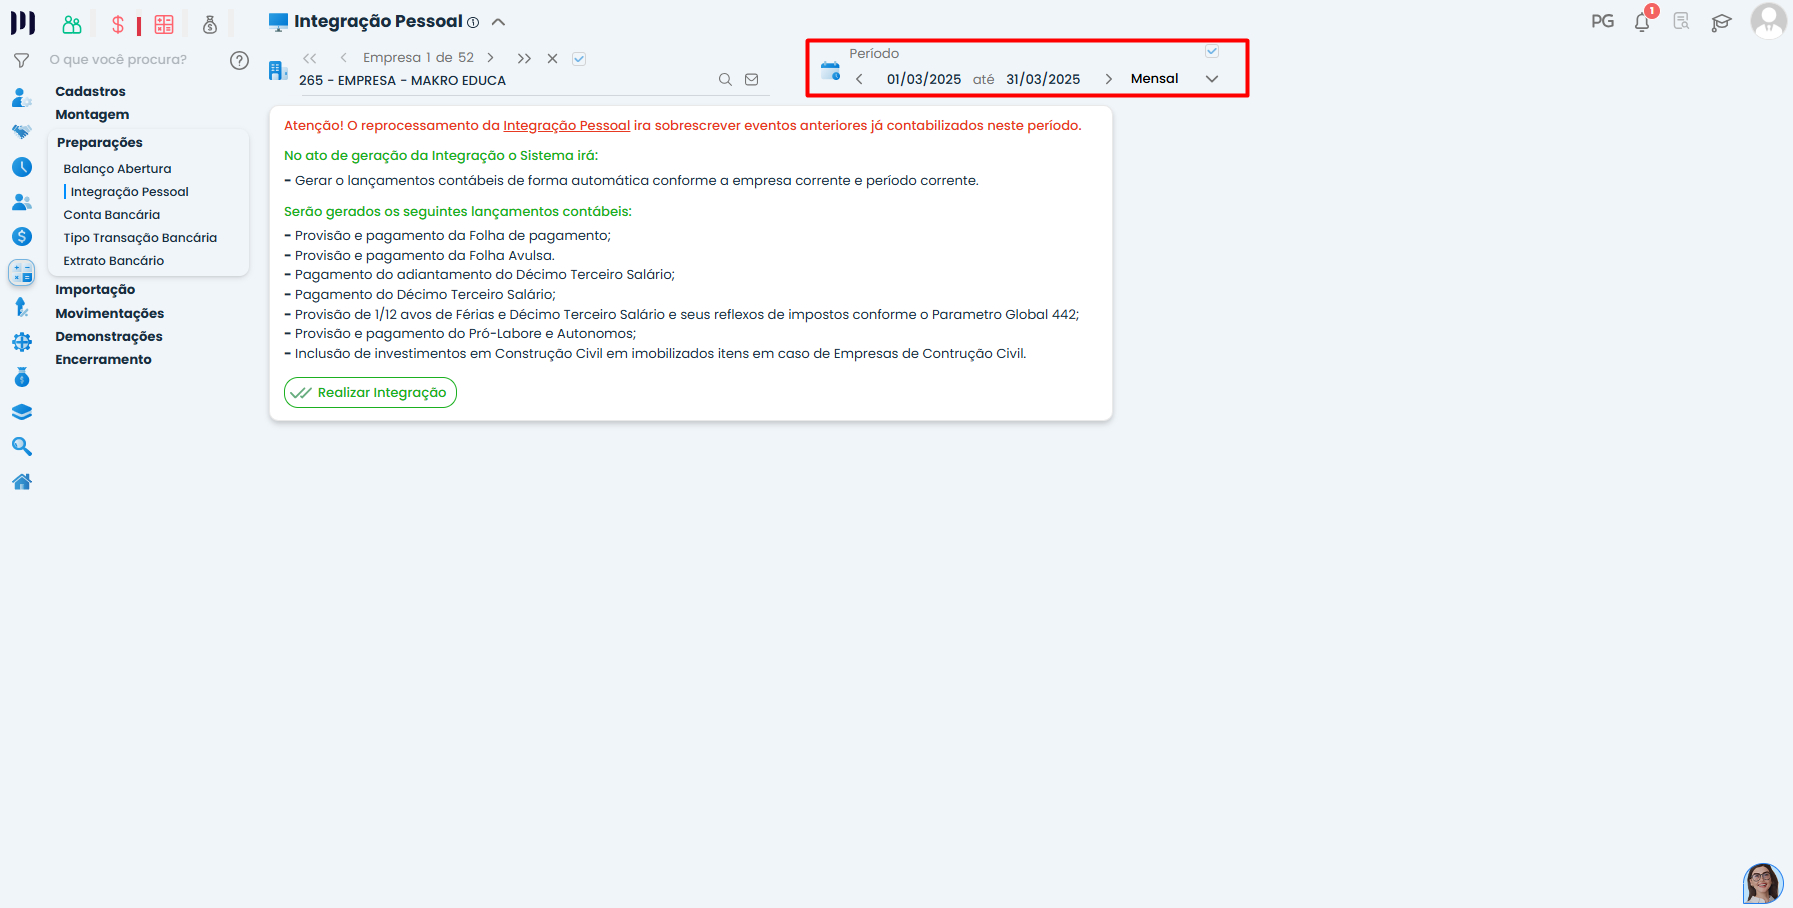
Task: Expand the Demonstrações menu
Action: pos(108,337)
